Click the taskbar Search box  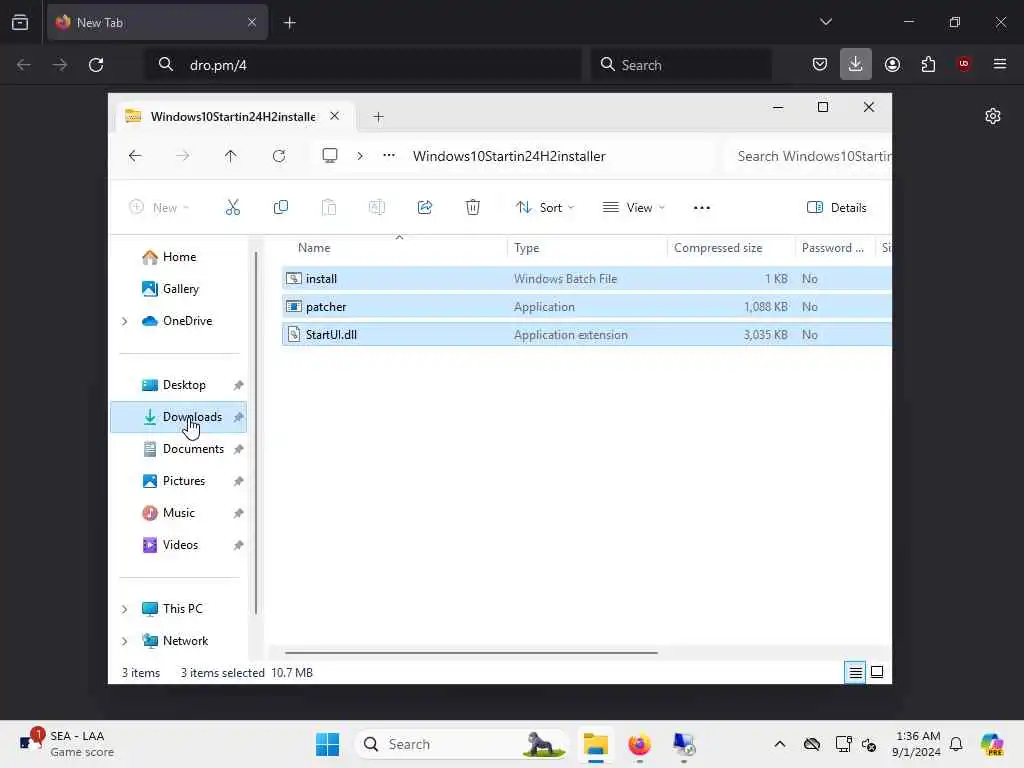pos(462,744)
